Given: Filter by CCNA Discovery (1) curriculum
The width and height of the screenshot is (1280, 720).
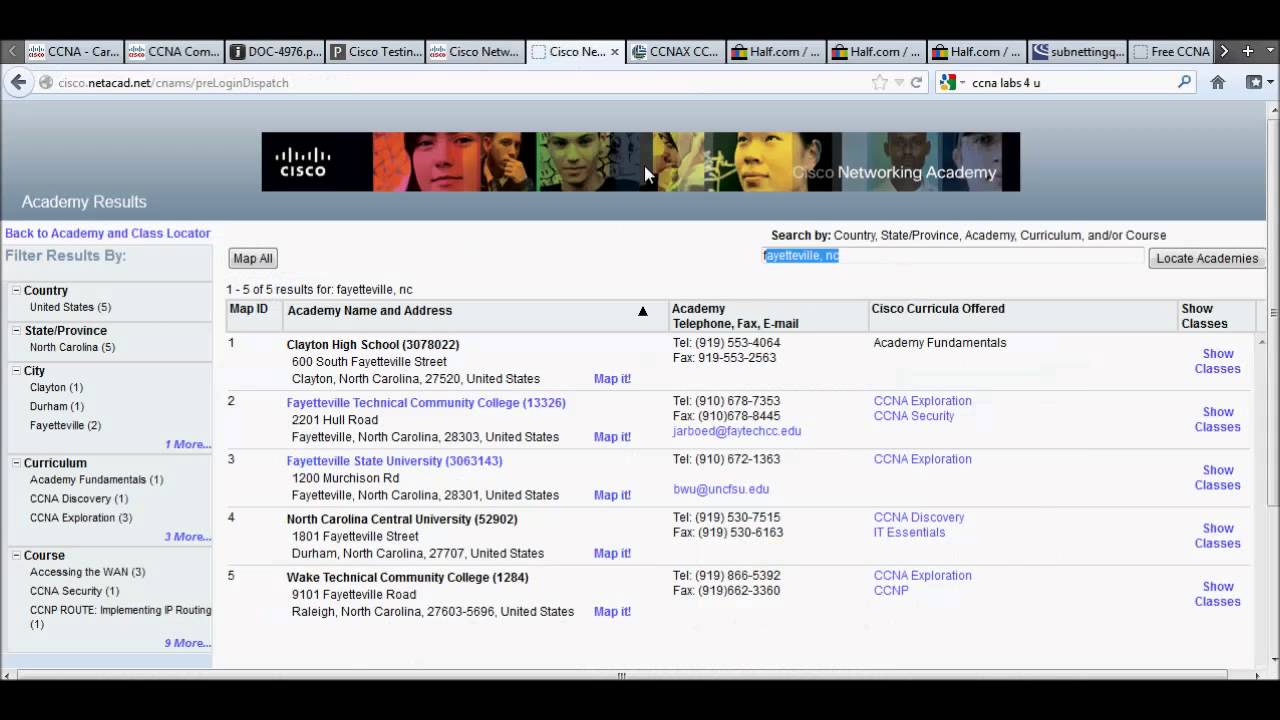Looking at the screenshot, I should point(79,498).
